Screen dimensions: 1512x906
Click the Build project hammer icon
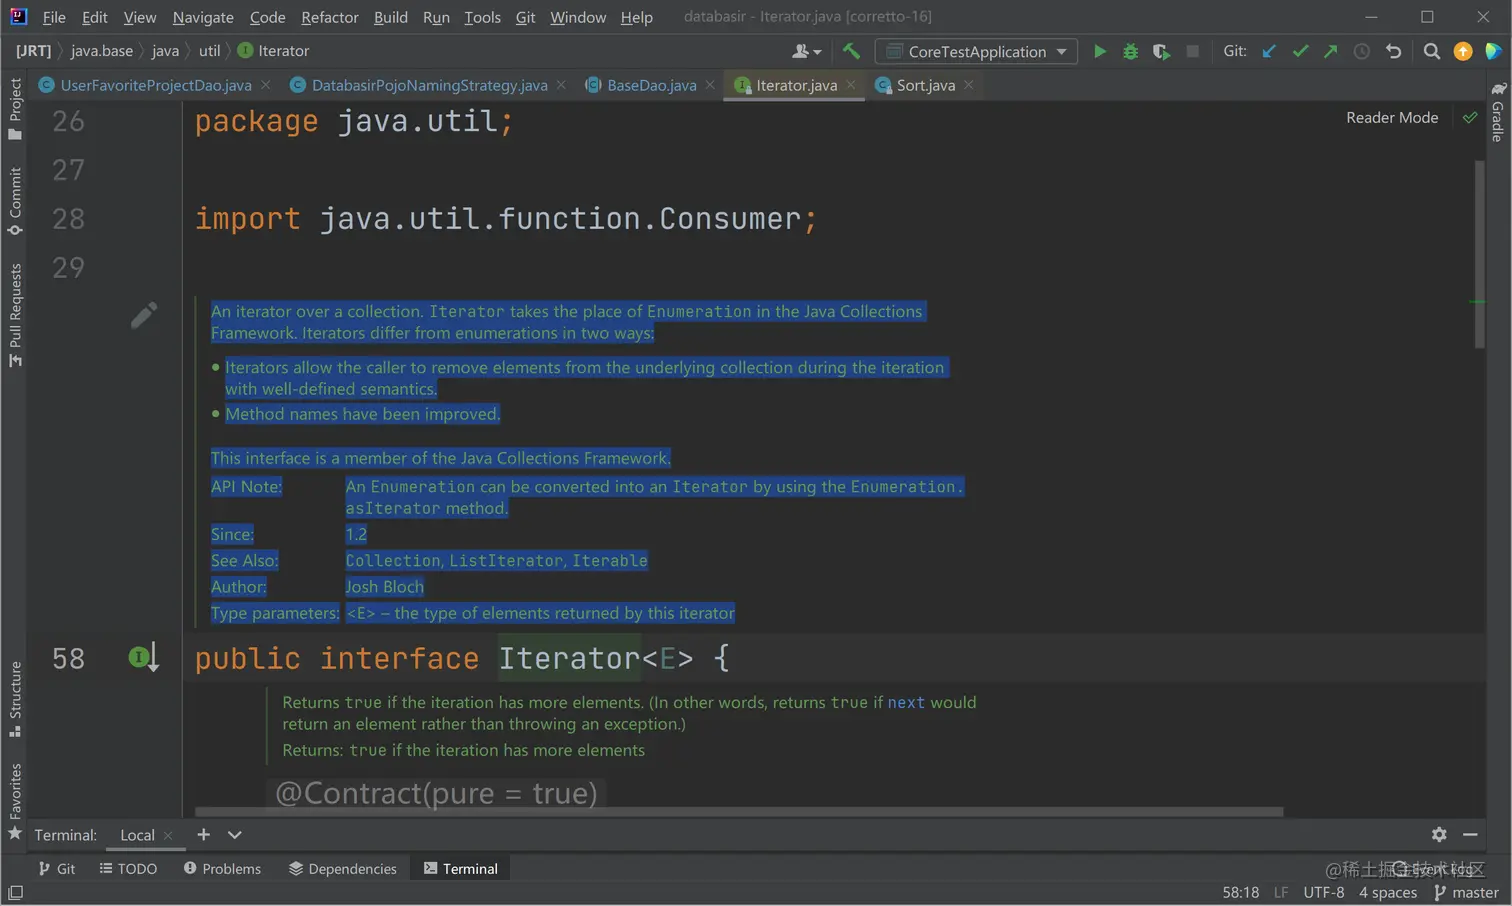[x=851, y=51]
